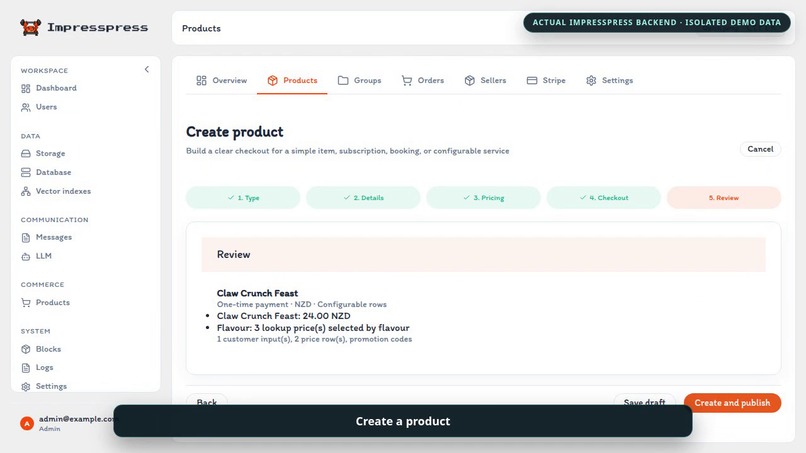Click the Blocks cube icon
The image size is (806, 453).
pyautogui.click(x=26, y=349)
